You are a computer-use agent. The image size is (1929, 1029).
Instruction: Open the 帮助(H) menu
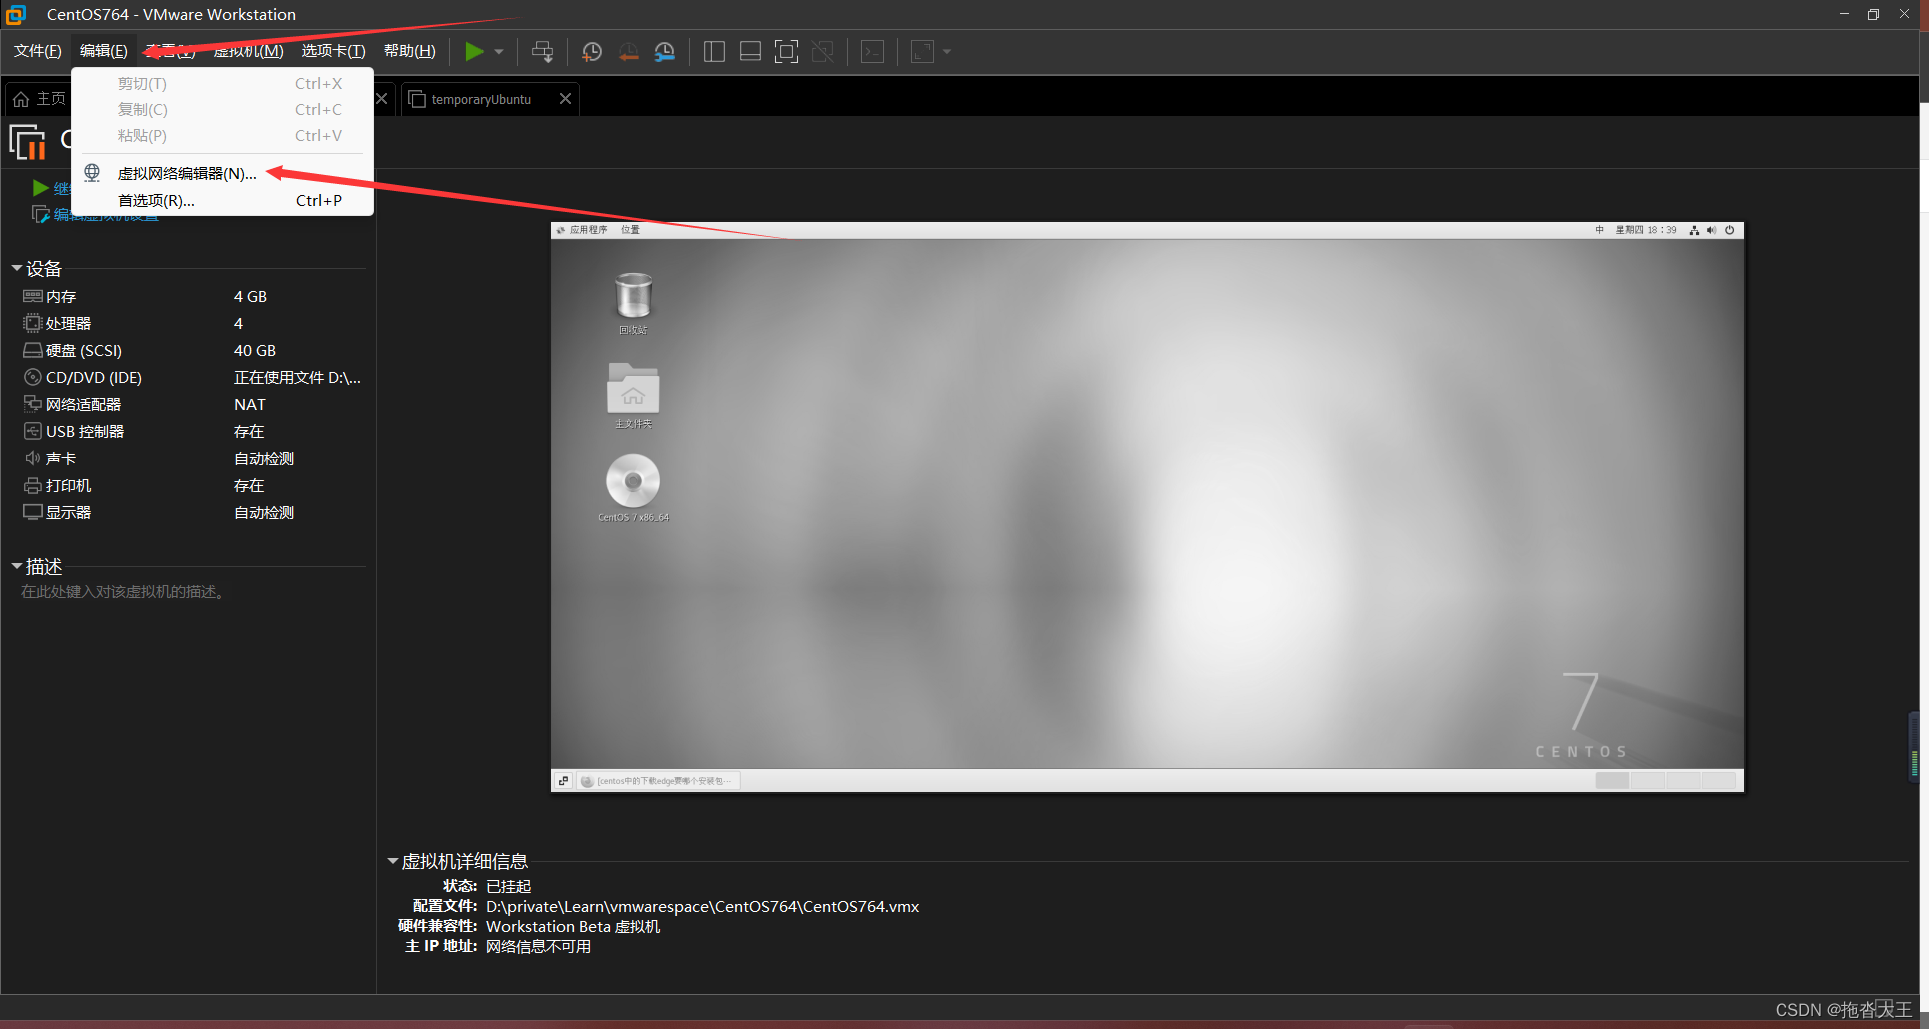click(410, 51)
